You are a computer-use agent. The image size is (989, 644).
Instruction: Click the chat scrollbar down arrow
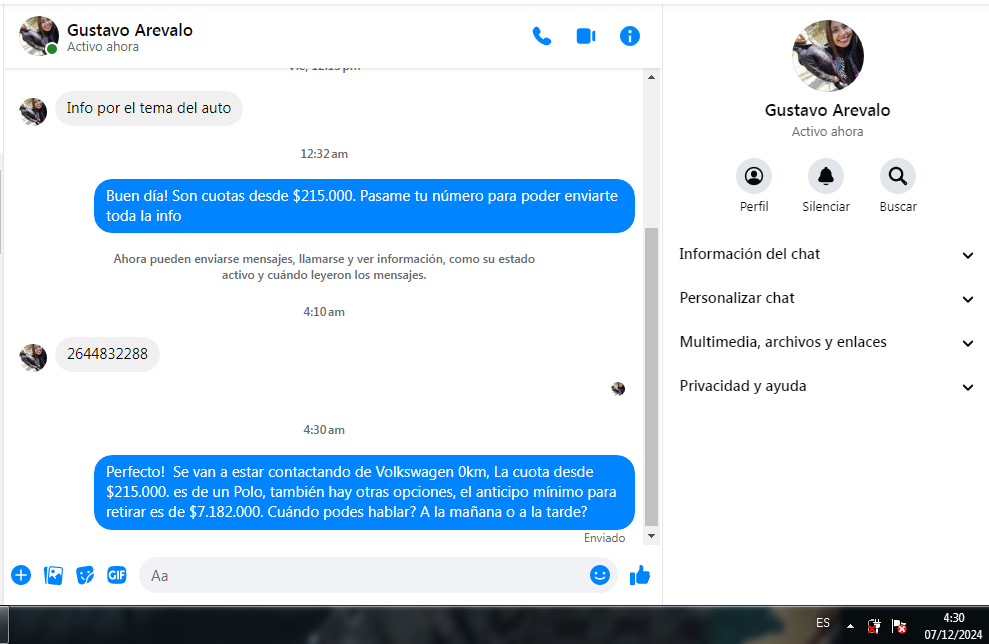click(652, 536)
